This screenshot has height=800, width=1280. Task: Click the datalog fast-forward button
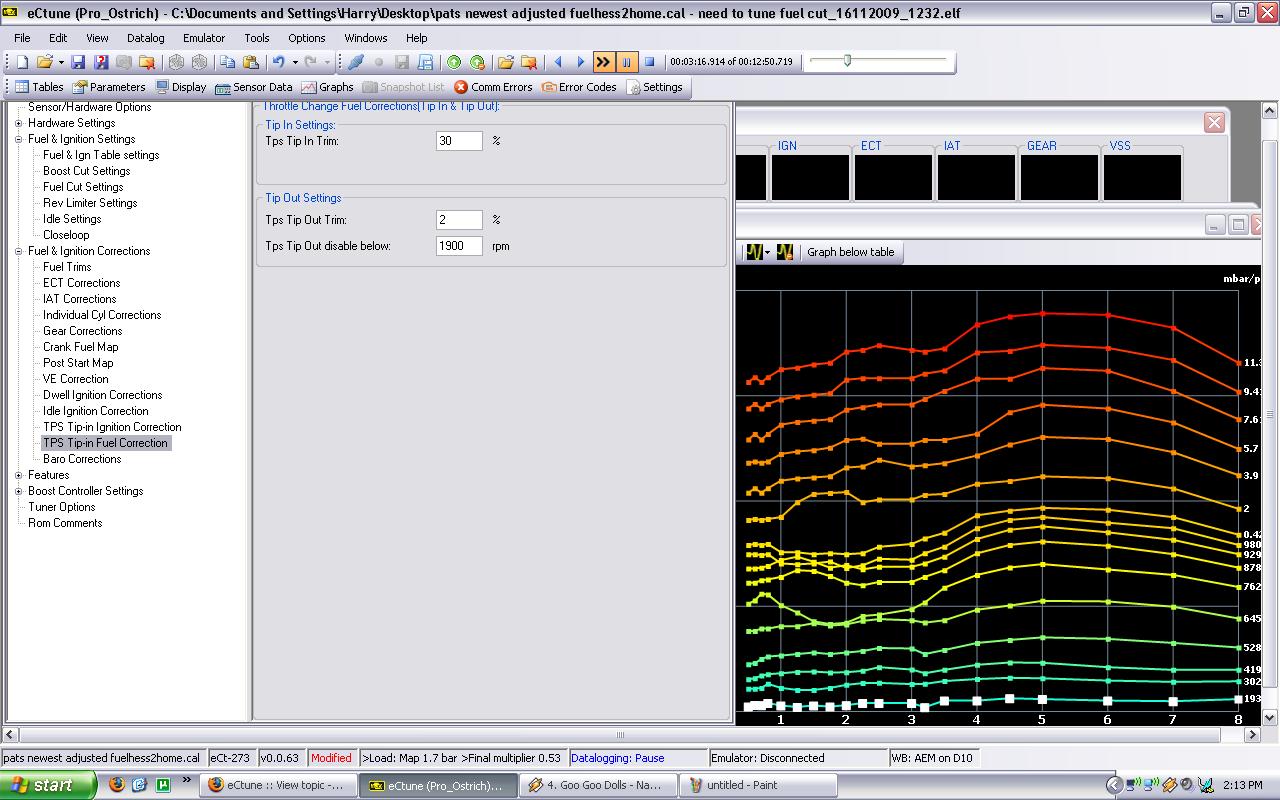click(x=604, y=62)
